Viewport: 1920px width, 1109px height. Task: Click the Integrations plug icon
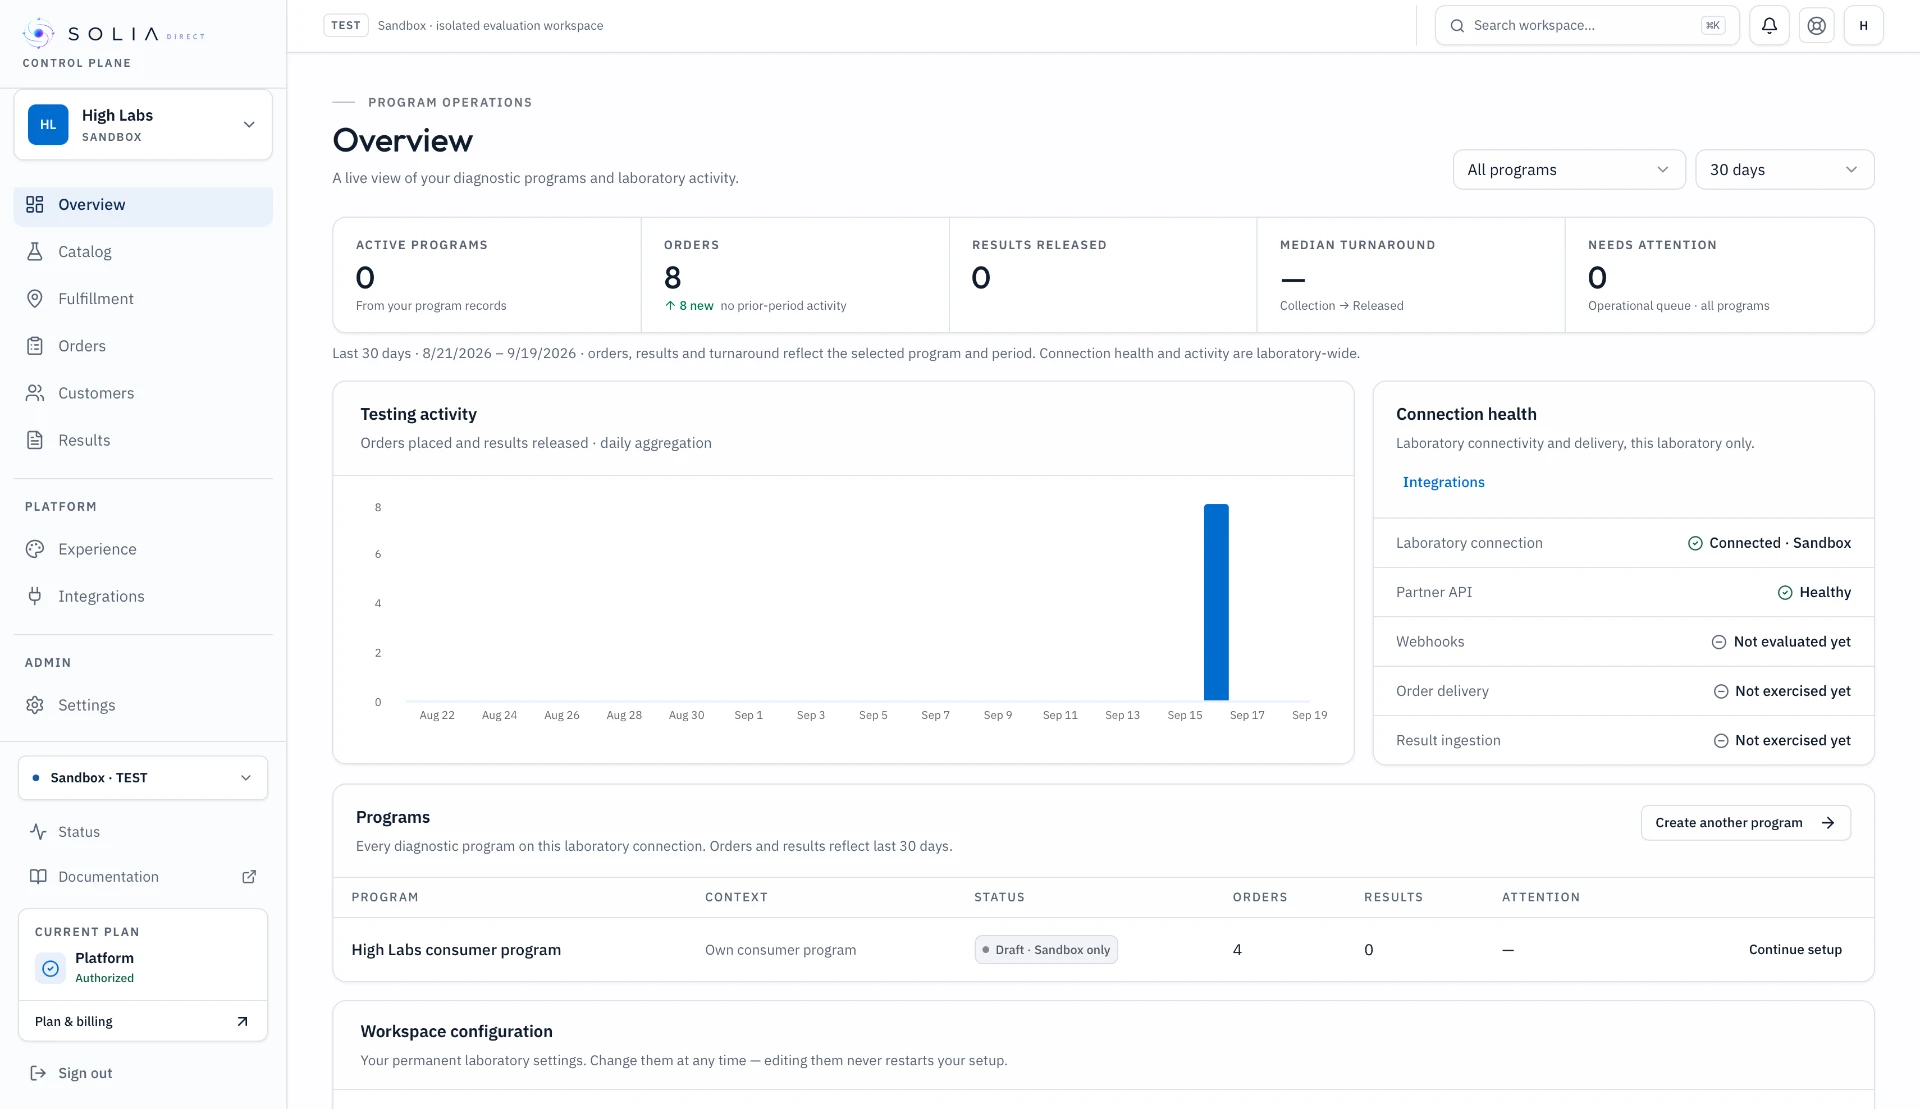[x=35, y=596]
